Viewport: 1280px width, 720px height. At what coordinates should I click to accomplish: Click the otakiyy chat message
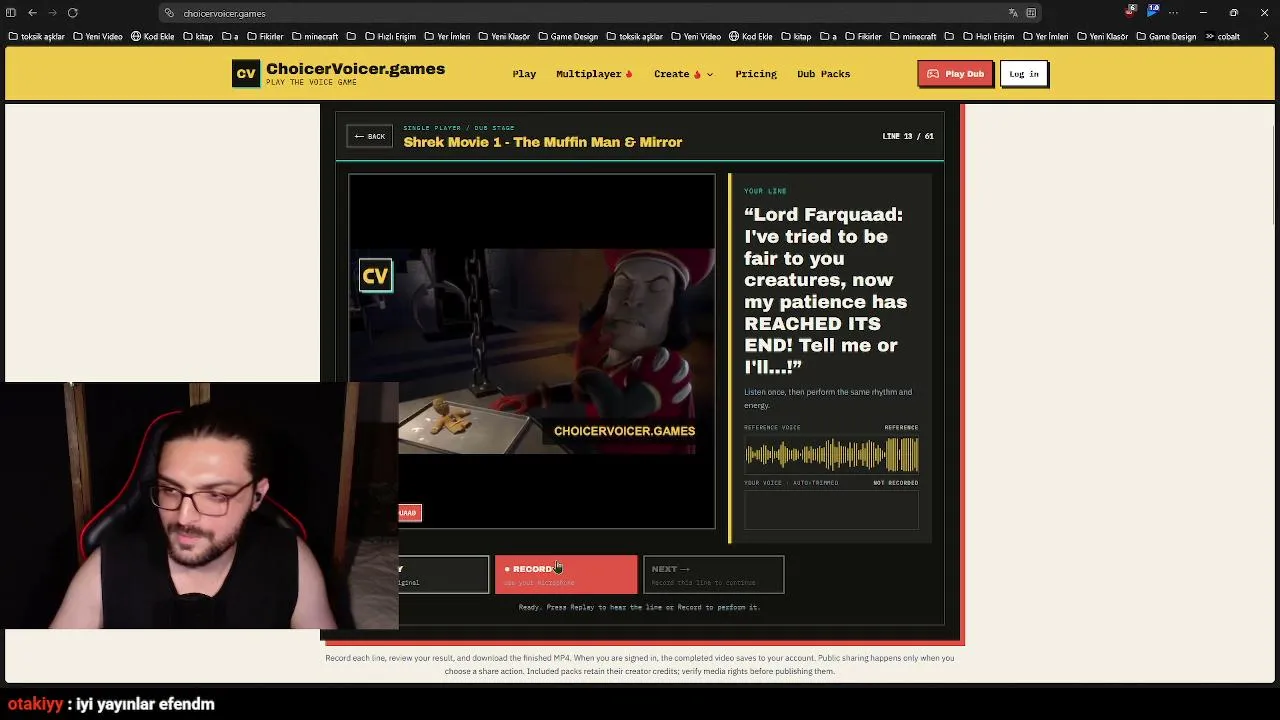pyautogui.click(x=111, y=704)
